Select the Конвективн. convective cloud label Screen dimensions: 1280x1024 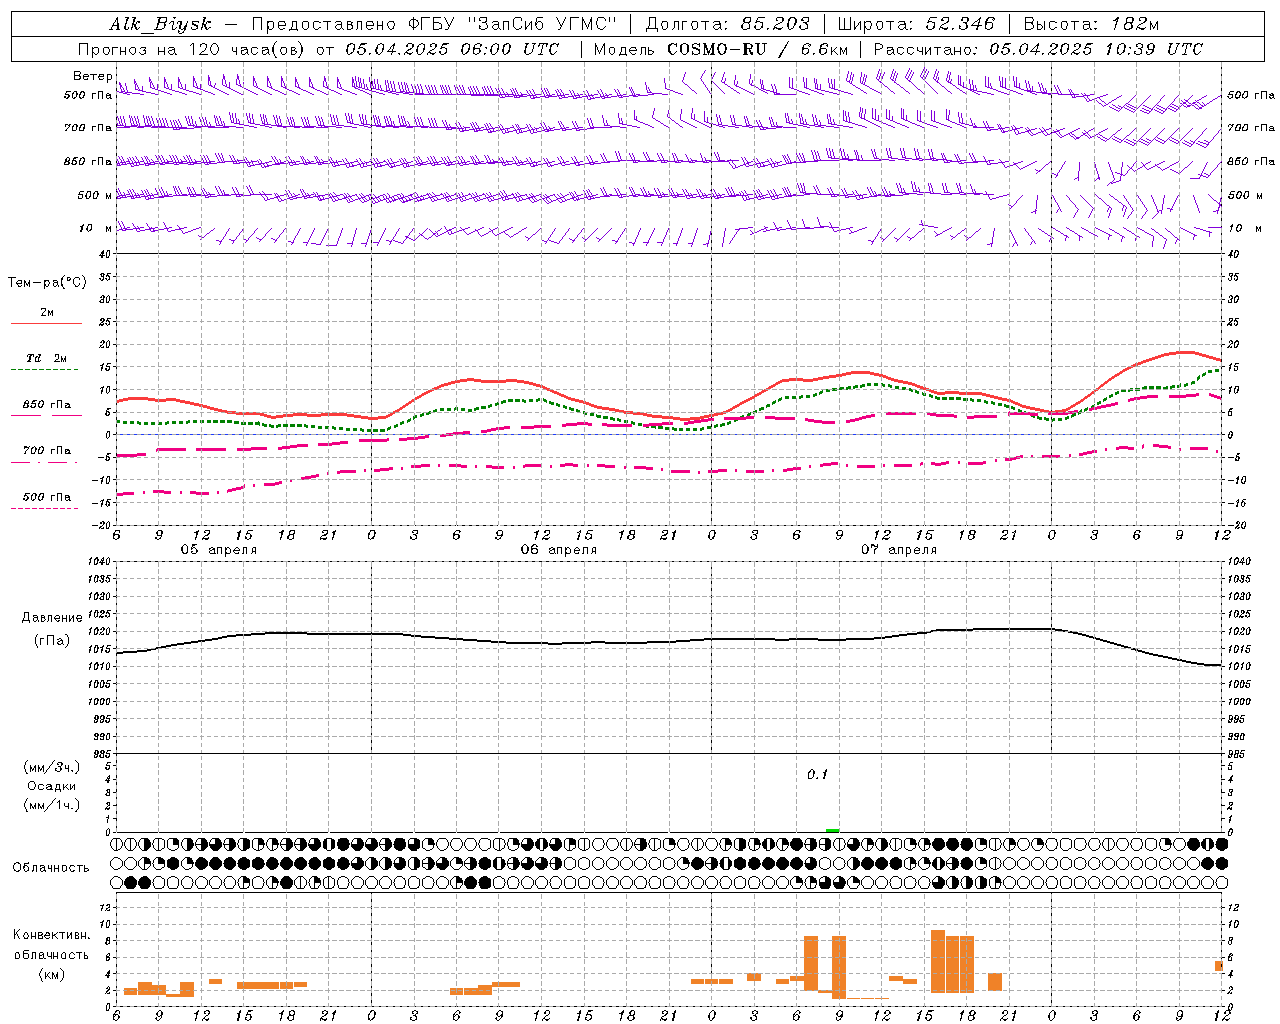coord(52,935)
